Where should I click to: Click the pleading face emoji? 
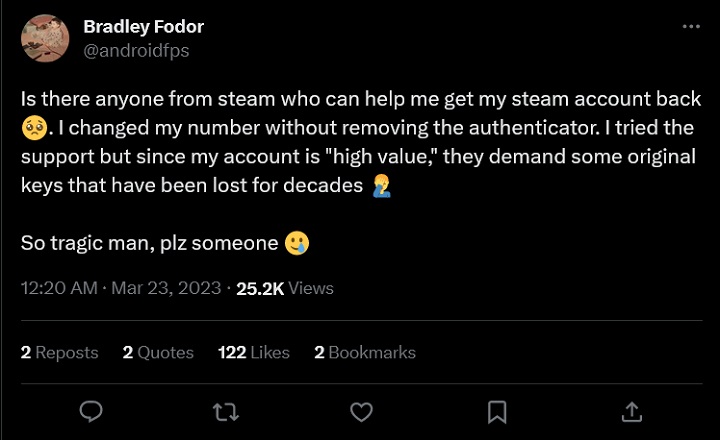click(x=32, y=129)
